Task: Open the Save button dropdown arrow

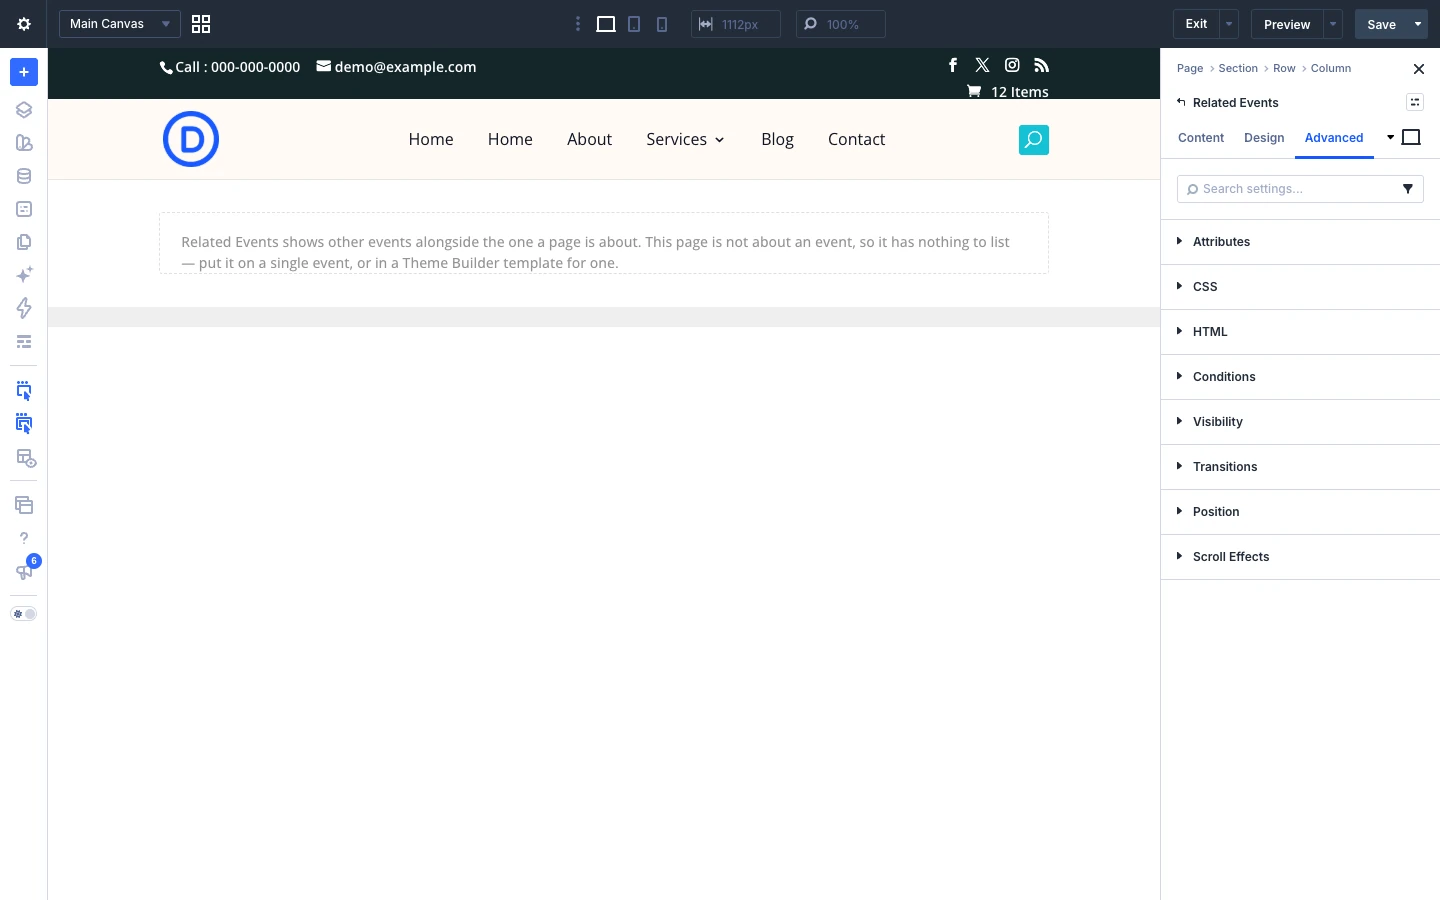Action: 1418,24
